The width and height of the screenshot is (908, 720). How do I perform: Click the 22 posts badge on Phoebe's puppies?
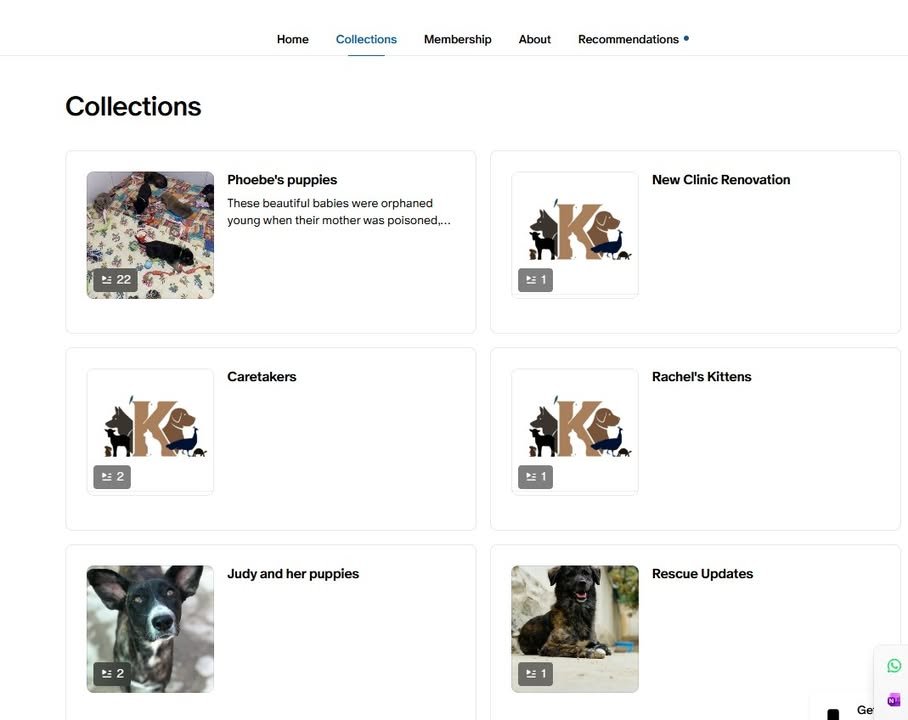click(116, 280)
